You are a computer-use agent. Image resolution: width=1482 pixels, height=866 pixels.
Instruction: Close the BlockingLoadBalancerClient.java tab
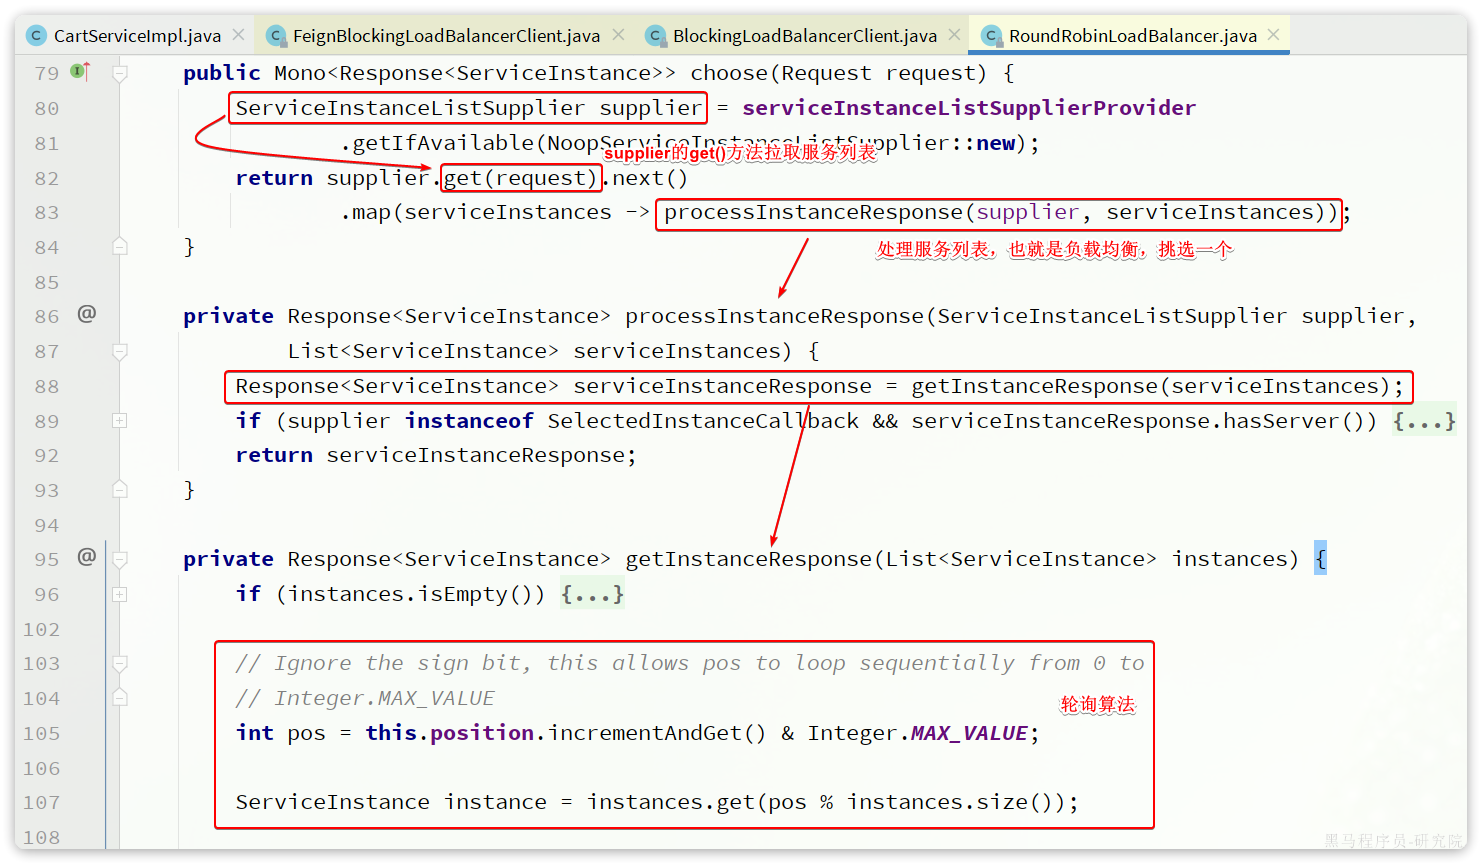point(954,35)
